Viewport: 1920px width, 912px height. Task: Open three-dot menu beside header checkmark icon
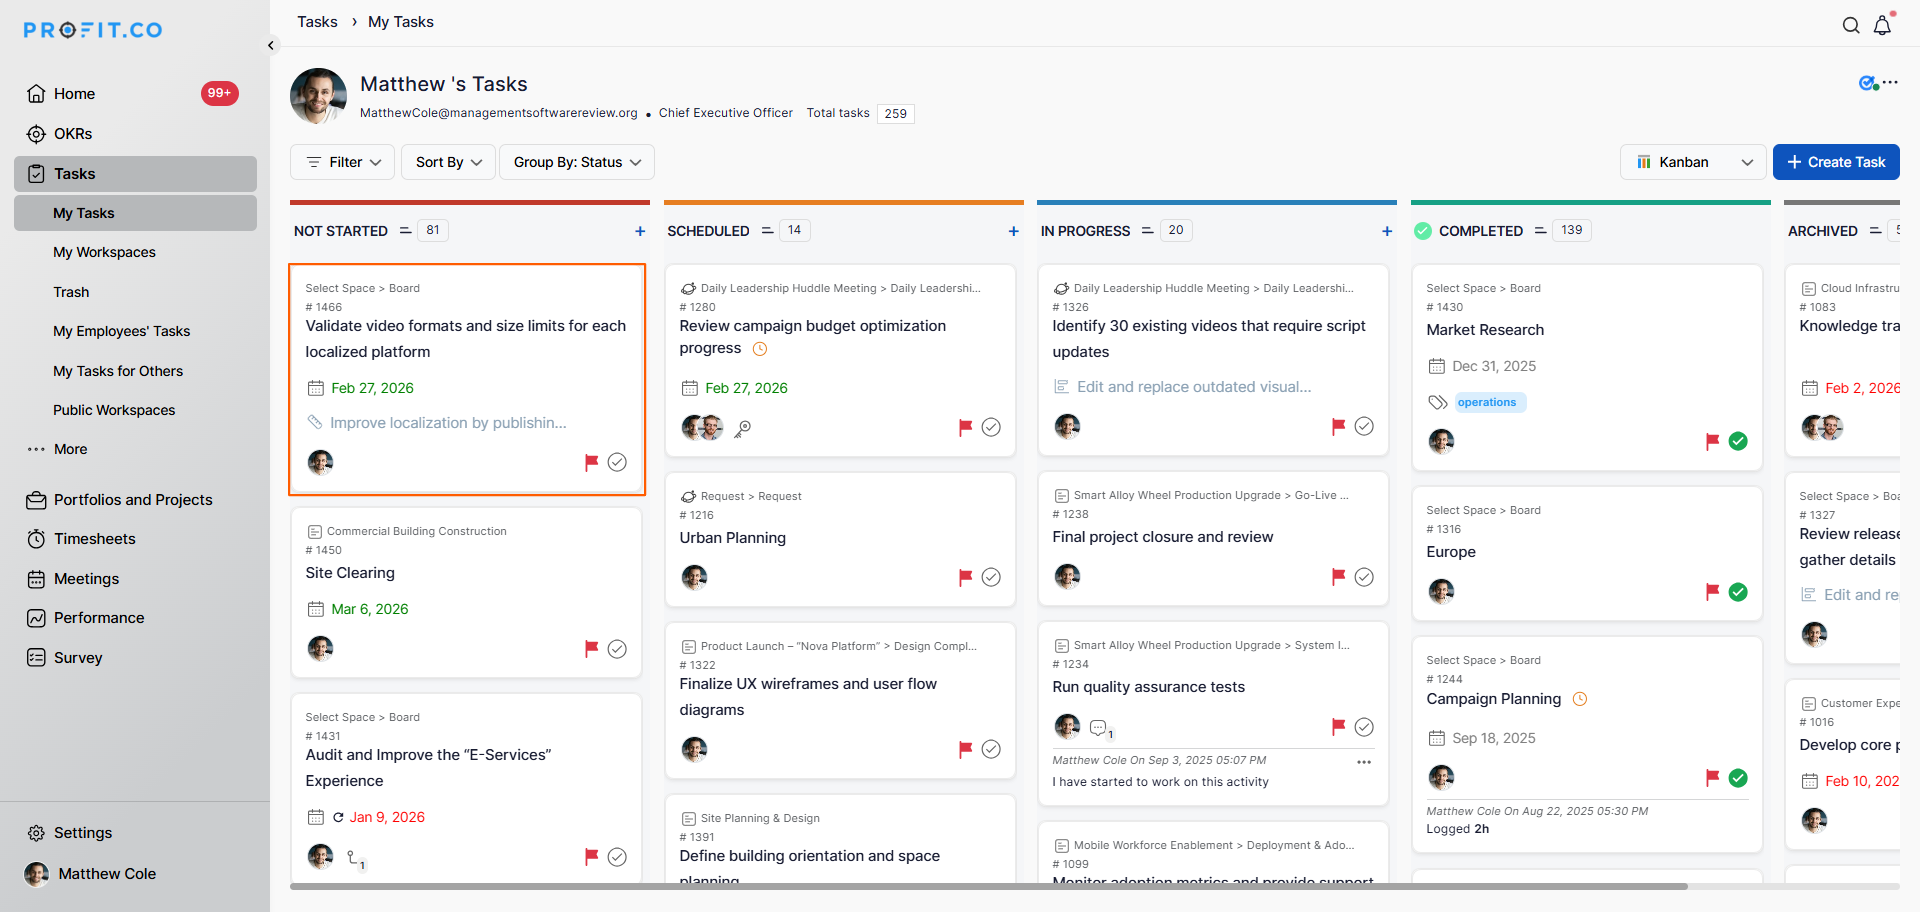pyautogui.click(x=1890, y=83)
